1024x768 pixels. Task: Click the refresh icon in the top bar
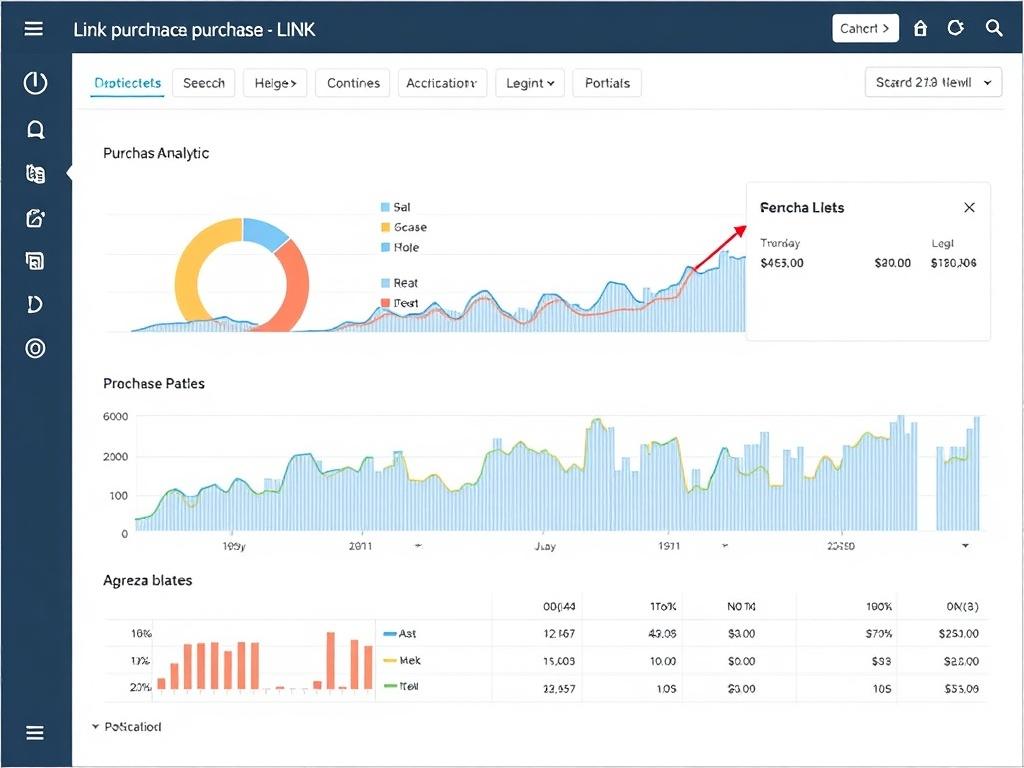[956, 29]
